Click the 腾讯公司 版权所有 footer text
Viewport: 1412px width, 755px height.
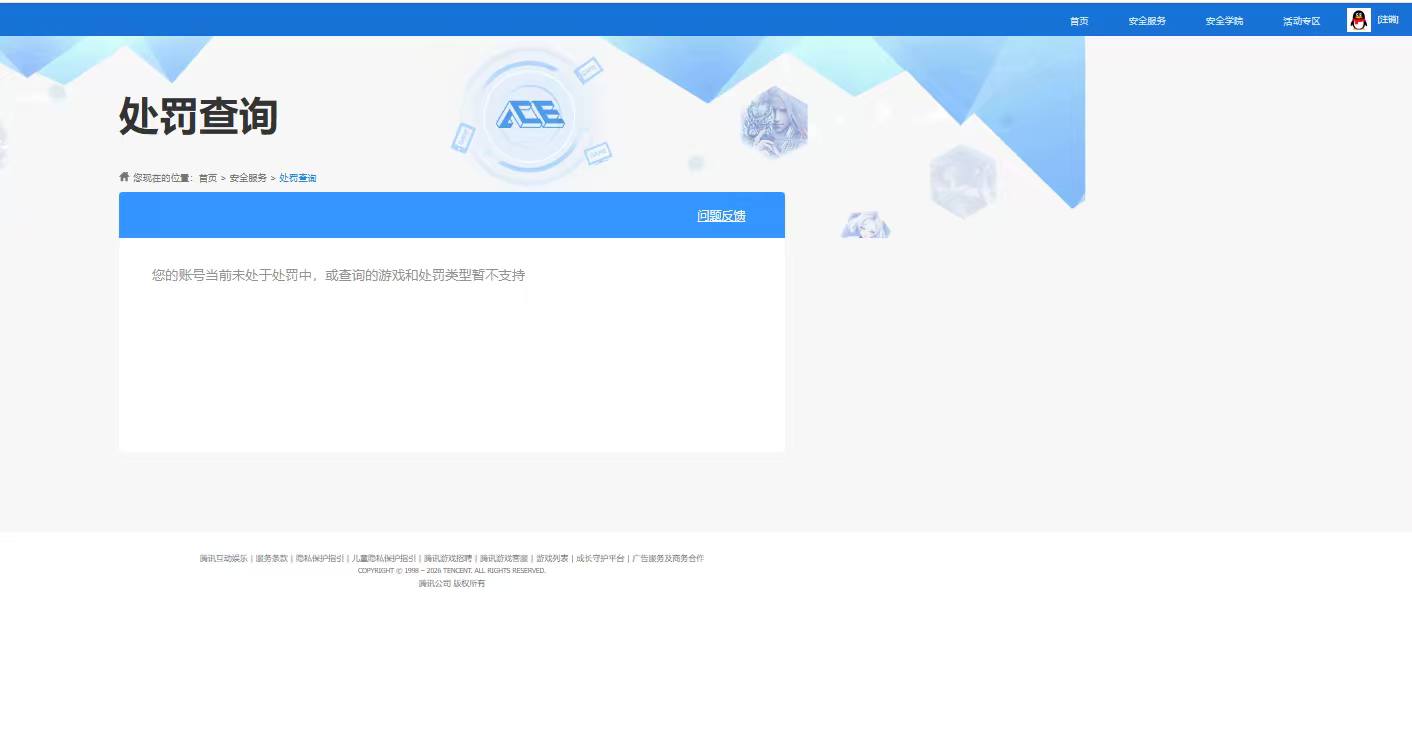point(452,583)
